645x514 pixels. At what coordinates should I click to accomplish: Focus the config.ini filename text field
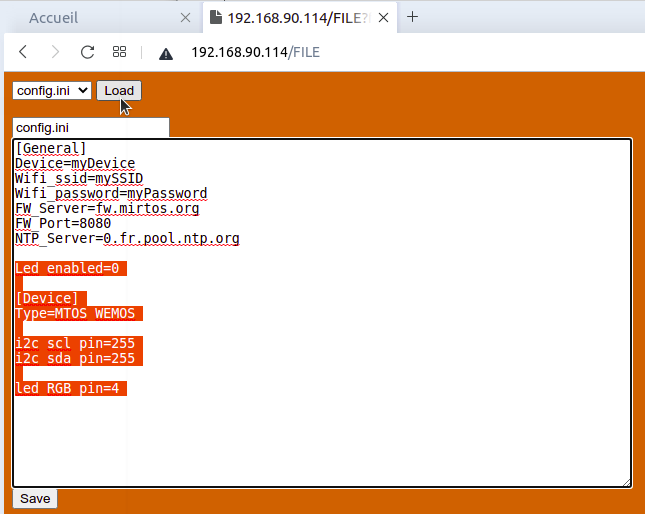pyautogui.click(x=90, y=127)
